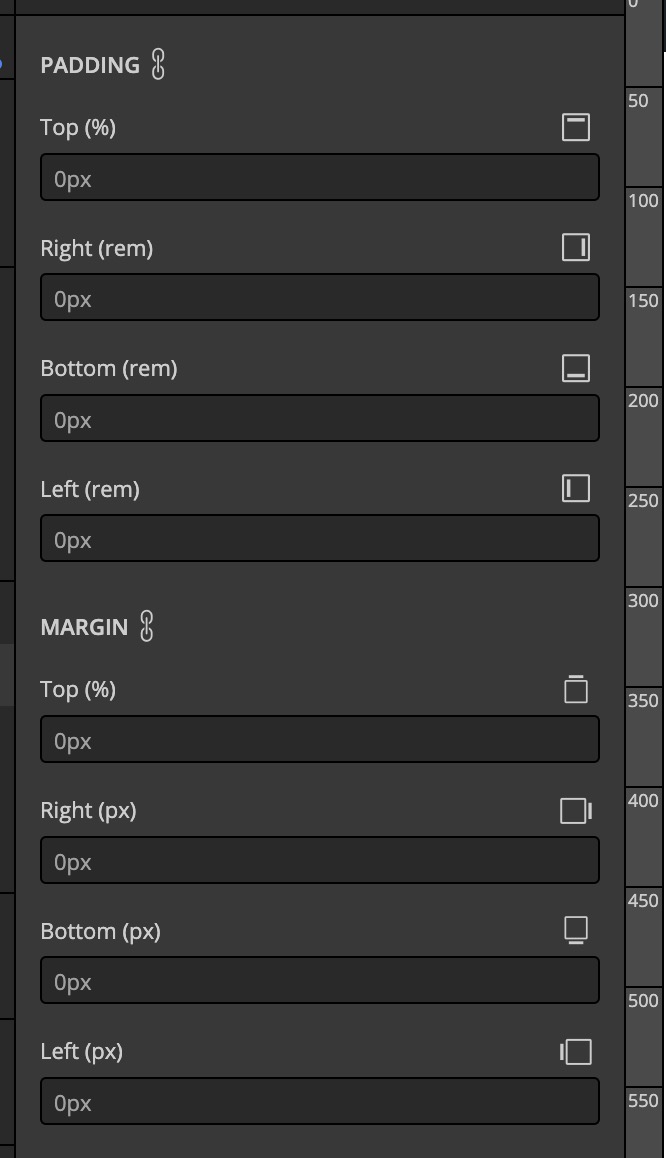Click the PADDING section heading

tap(90, 65)
